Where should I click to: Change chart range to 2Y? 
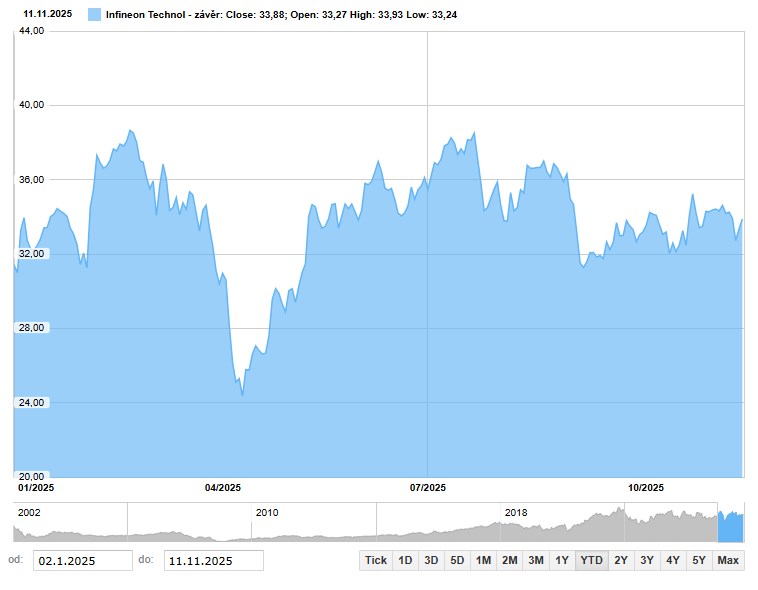click(x=621, y=560)
